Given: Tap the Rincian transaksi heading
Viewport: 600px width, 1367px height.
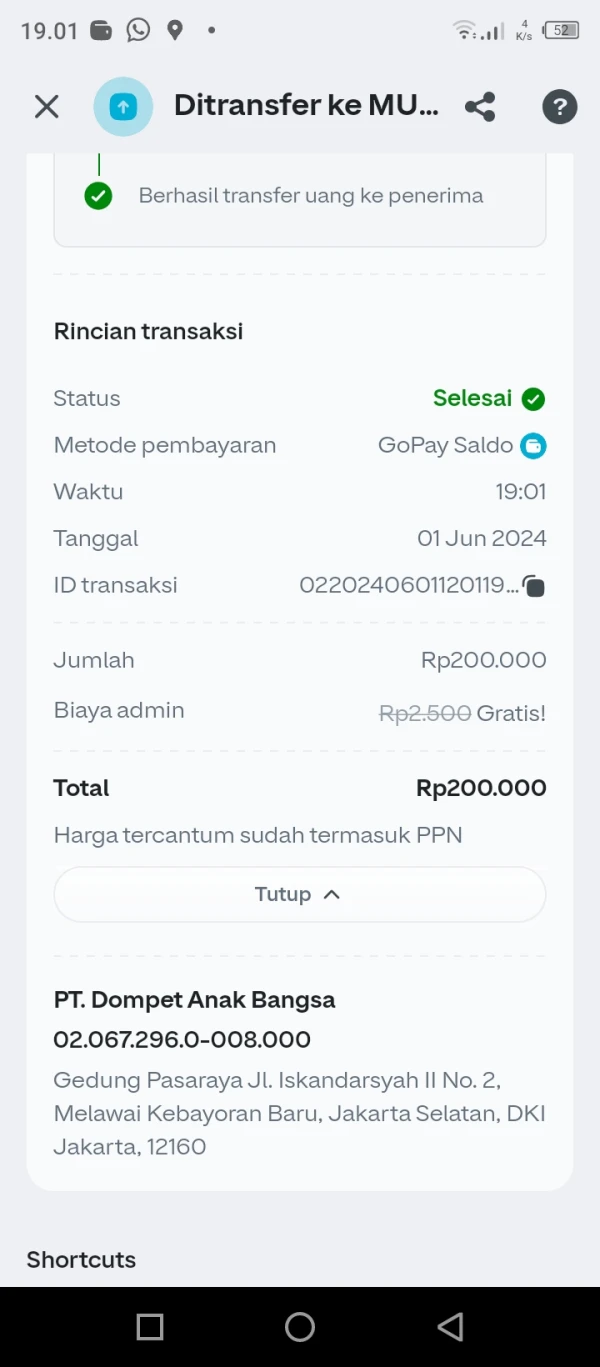Looking at the screenshot, I should click(x=148, y=331).
